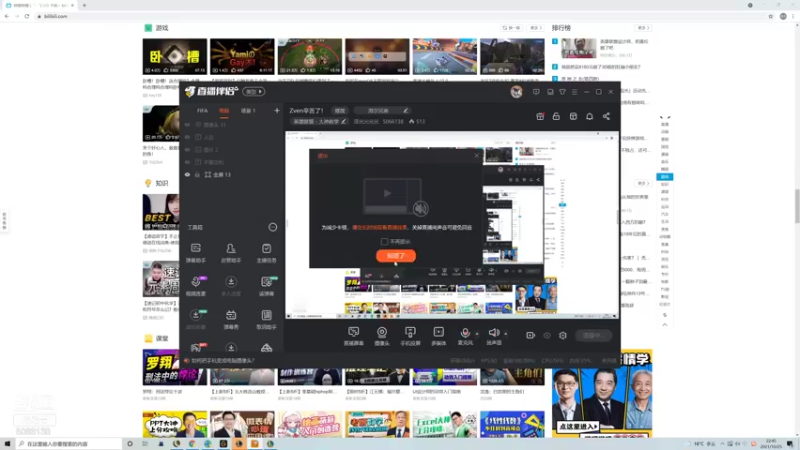Screen dimensions: 800x450
Task: Open 更多 in the 知识 section header
Action: click(x=643, y=183)
